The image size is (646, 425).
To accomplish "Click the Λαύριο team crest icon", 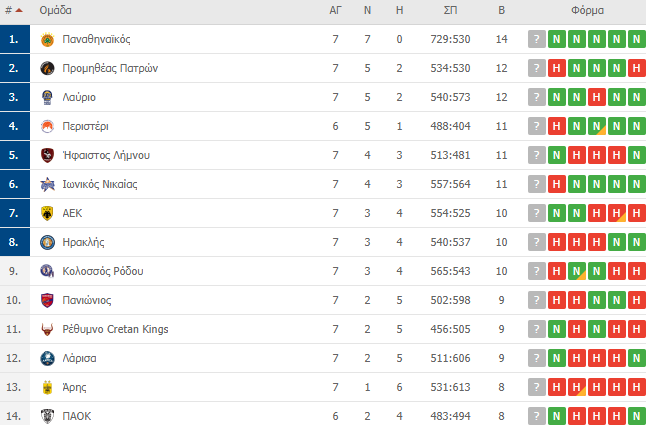I will coord(47,98).
